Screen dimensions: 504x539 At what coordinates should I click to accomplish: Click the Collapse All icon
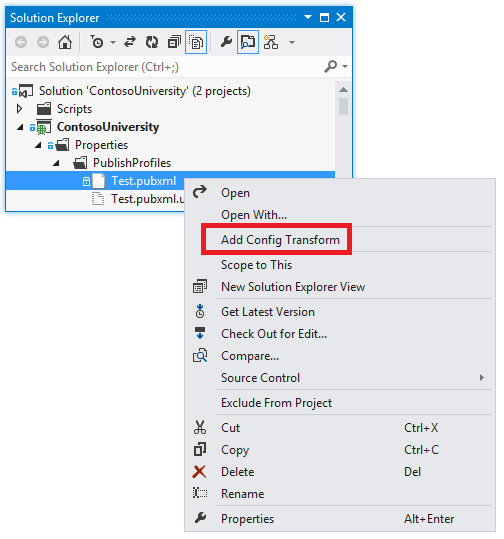point(174,42)
